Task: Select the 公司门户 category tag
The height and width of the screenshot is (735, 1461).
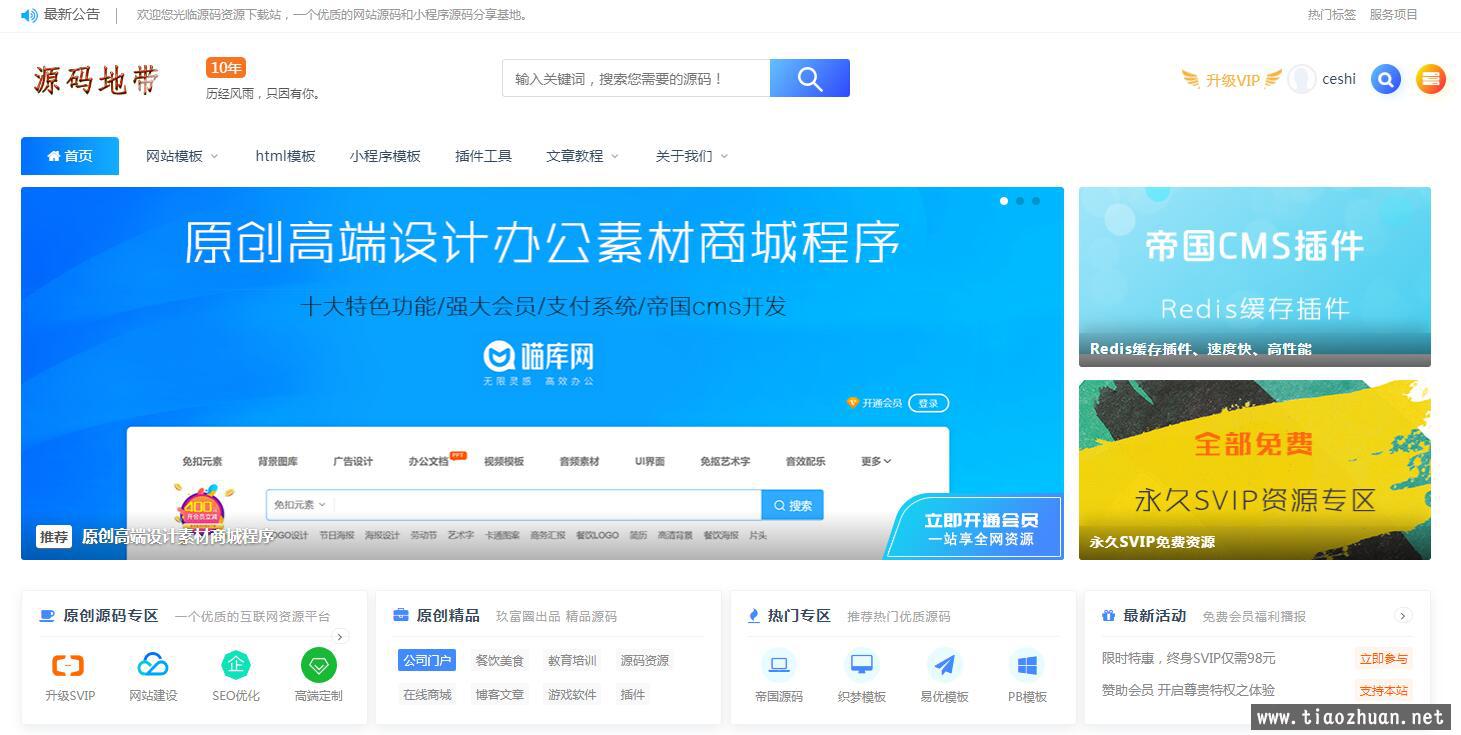Action: [427, 660]
